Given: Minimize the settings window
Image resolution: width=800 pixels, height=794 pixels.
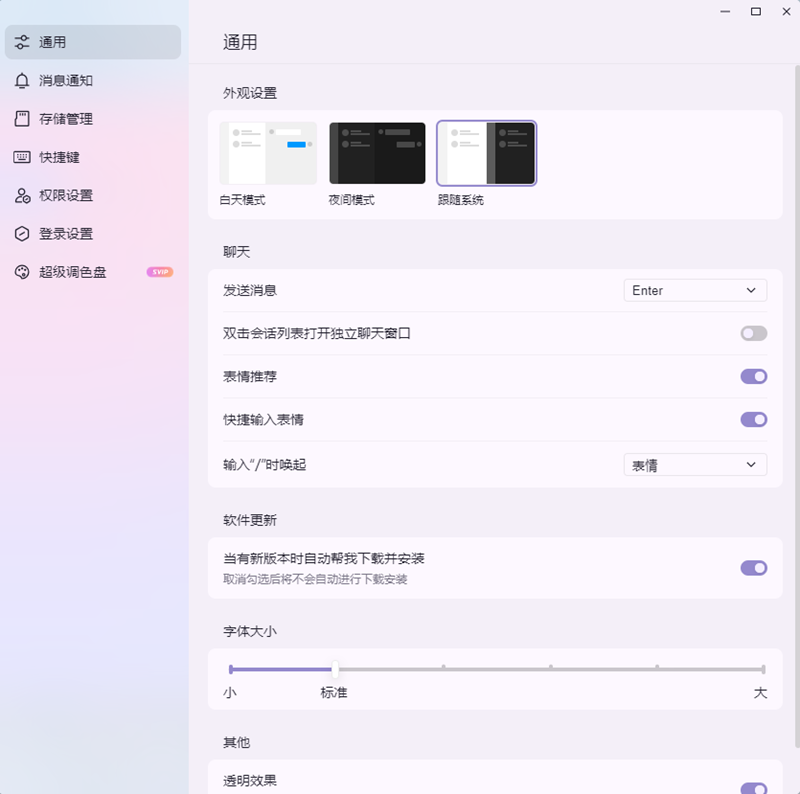Looking at the screenshot, I should (725, 11).
